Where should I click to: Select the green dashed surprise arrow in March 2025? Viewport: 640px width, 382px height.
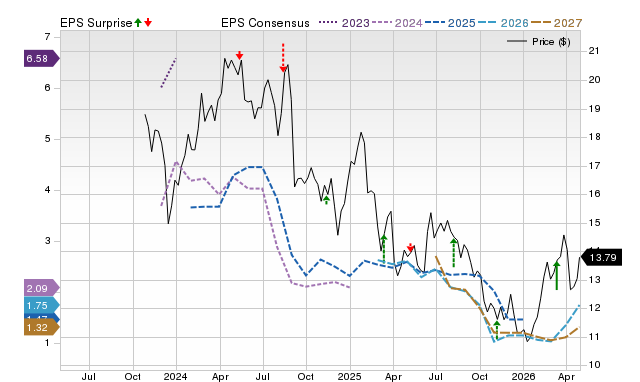384,249
